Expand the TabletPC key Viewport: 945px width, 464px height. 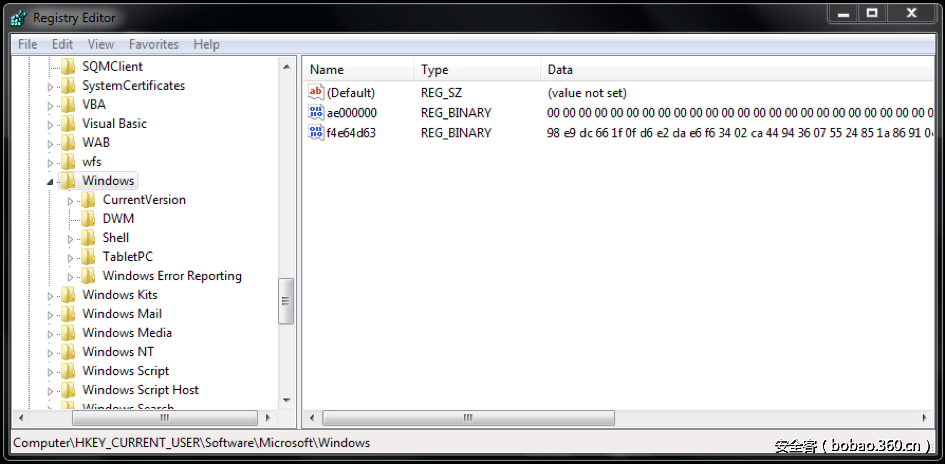click(71, 258)
